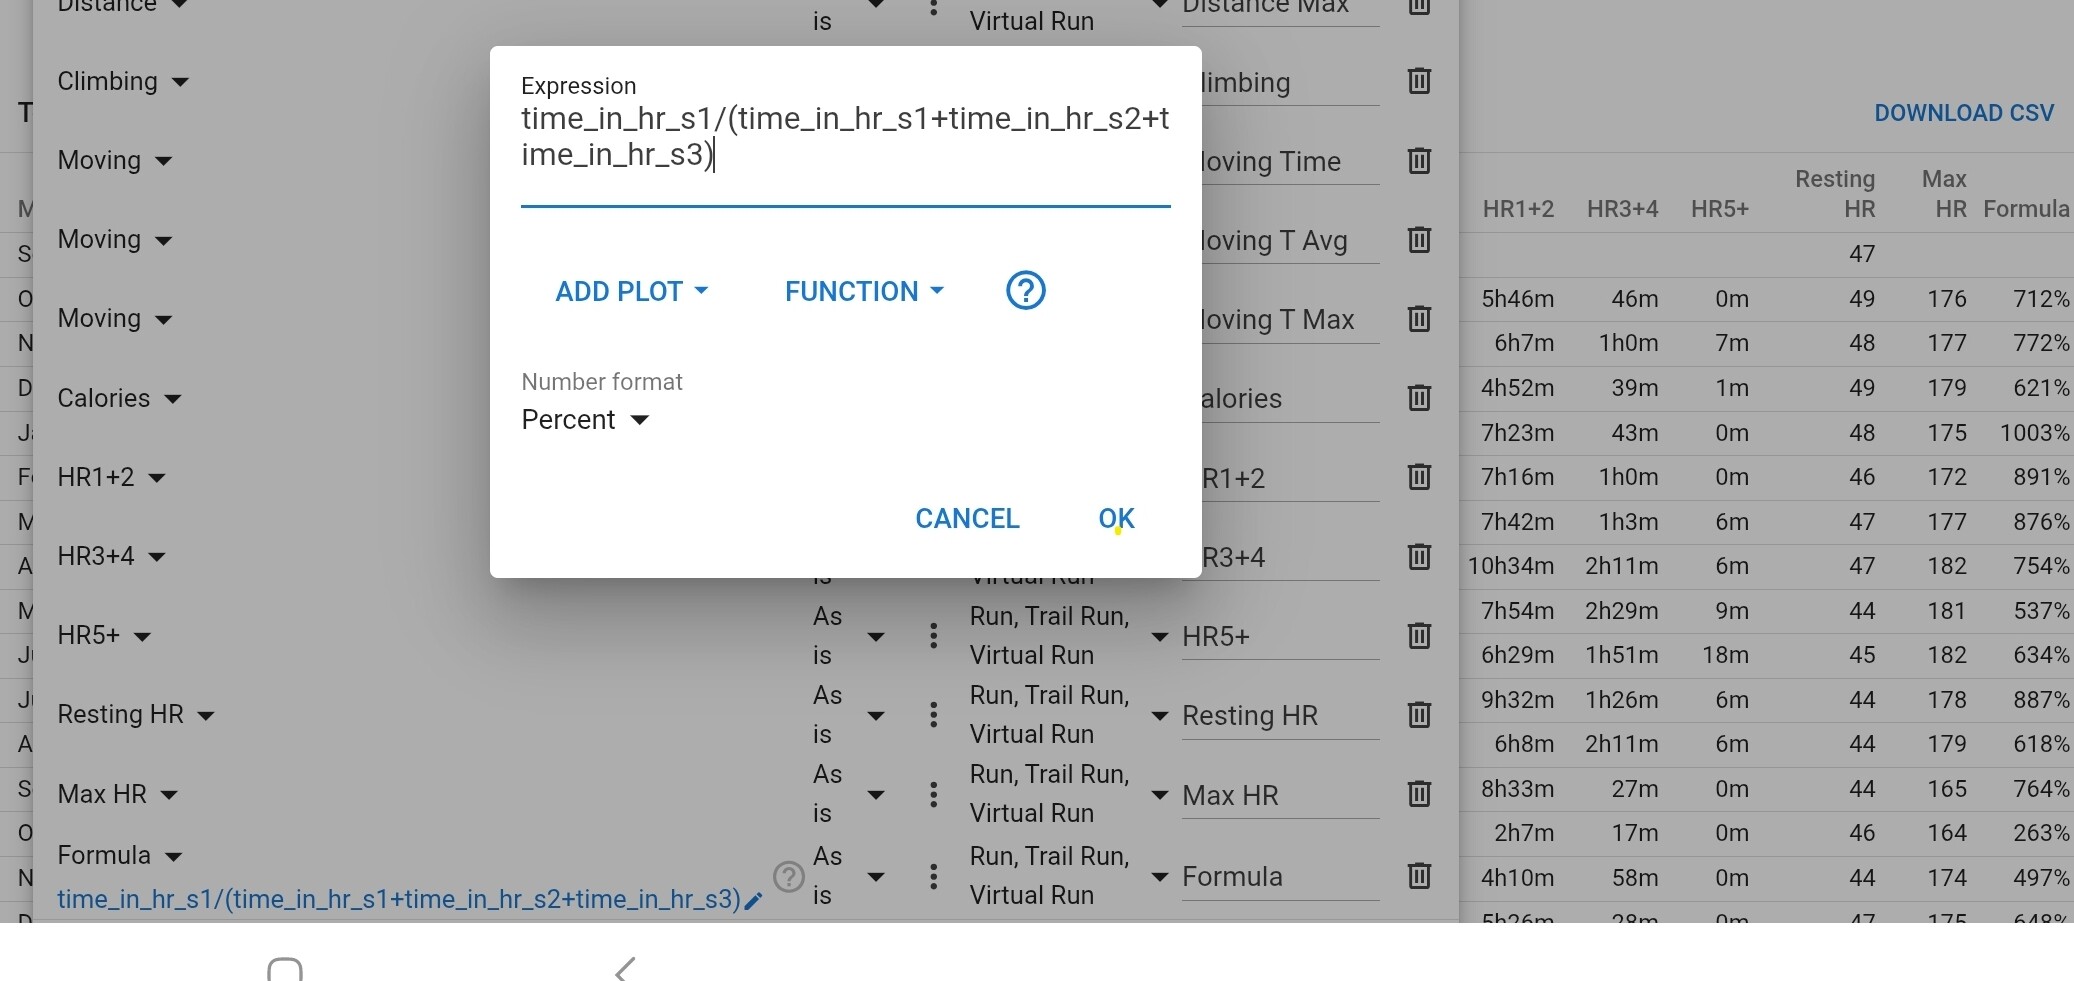Open three-dot menu on Max HR row
The width and height of the screenshot is (2074, 981).
coord(933,794)
